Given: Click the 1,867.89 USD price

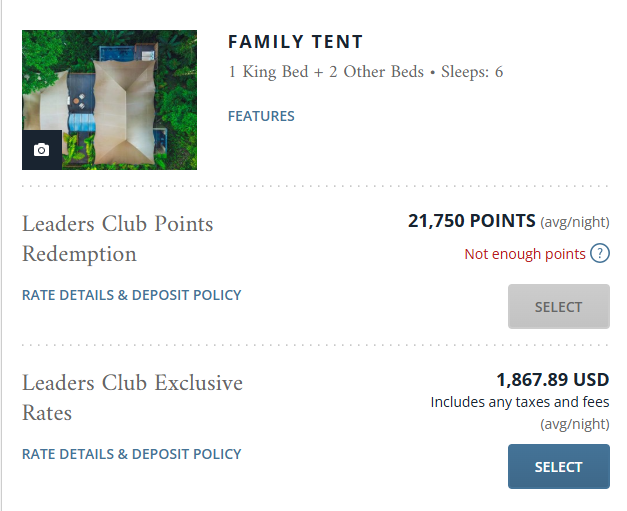Looking at the screenshot, I should [x=553, y=379].
